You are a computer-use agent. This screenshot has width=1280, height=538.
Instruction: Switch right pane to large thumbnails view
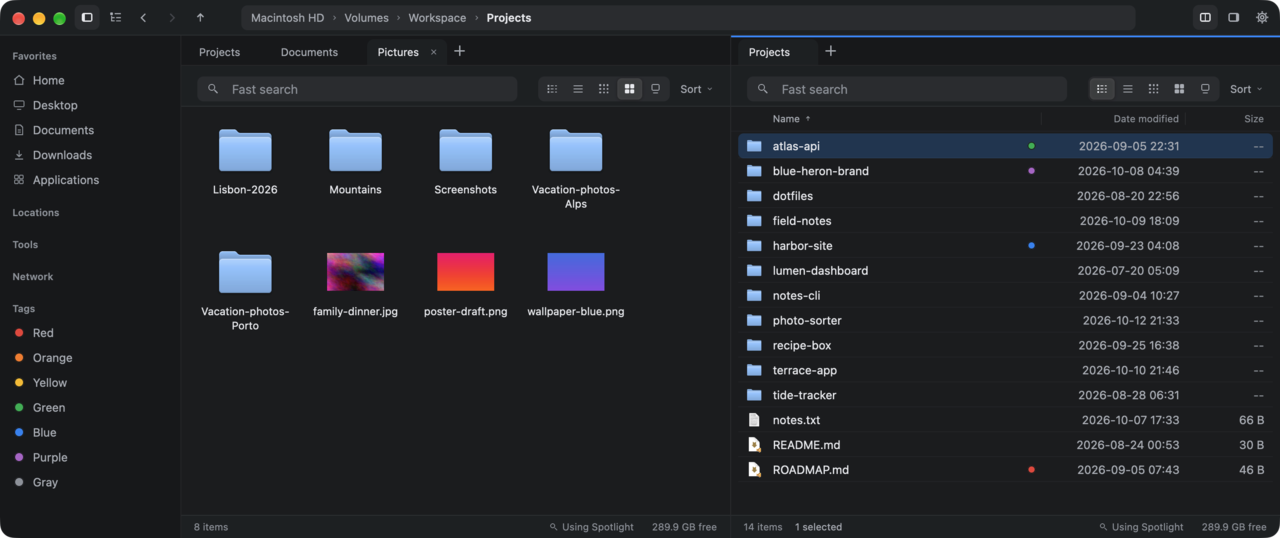pos(1179,89)
